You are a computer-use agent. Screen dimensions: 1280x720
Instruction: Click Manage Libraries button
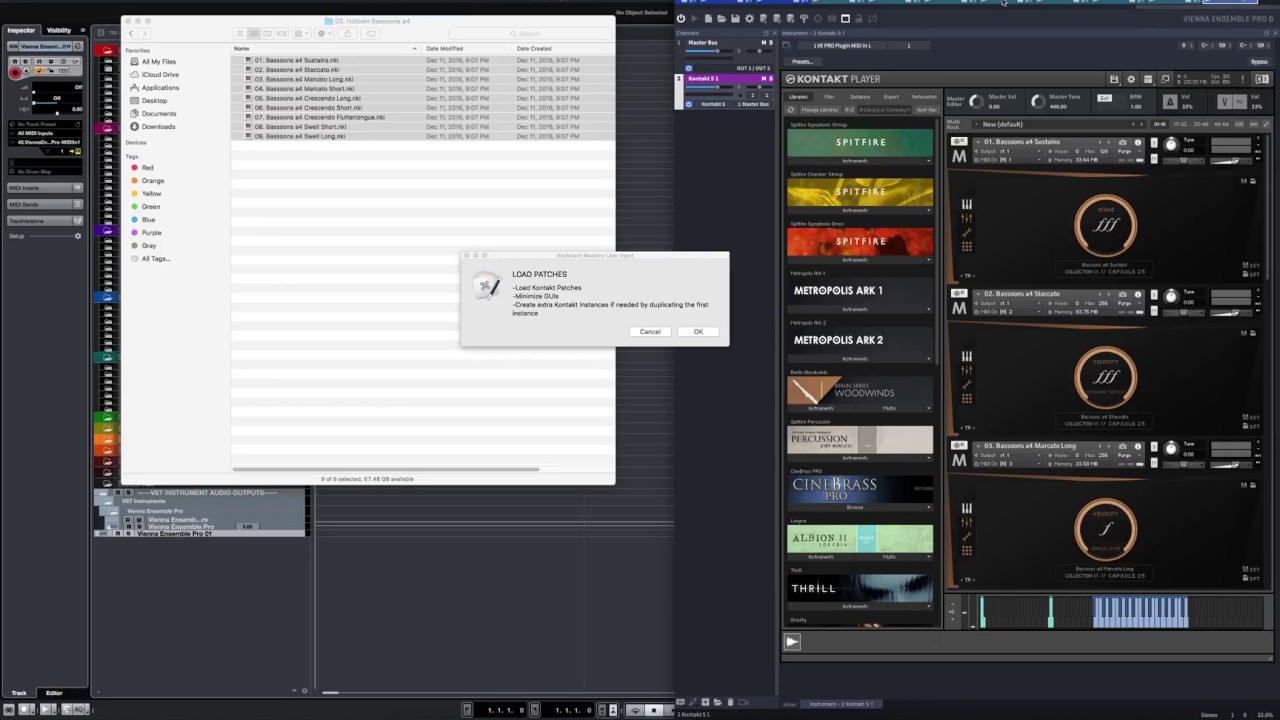[x=818, y=109]
